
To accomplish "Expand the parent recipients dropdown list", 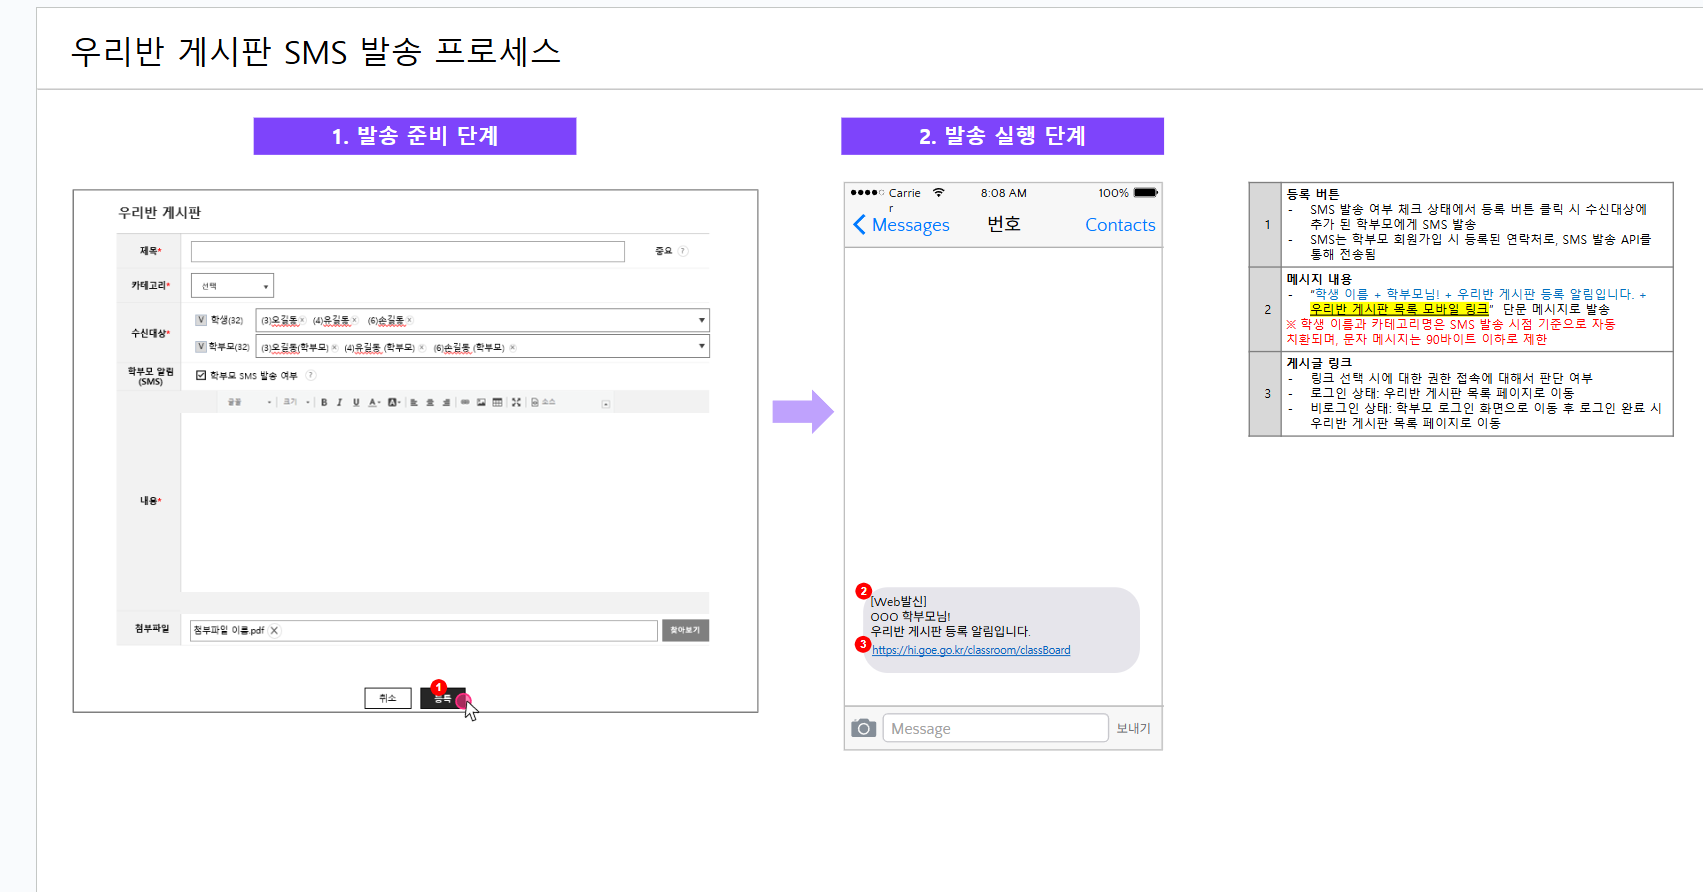I will pos(701,346).
